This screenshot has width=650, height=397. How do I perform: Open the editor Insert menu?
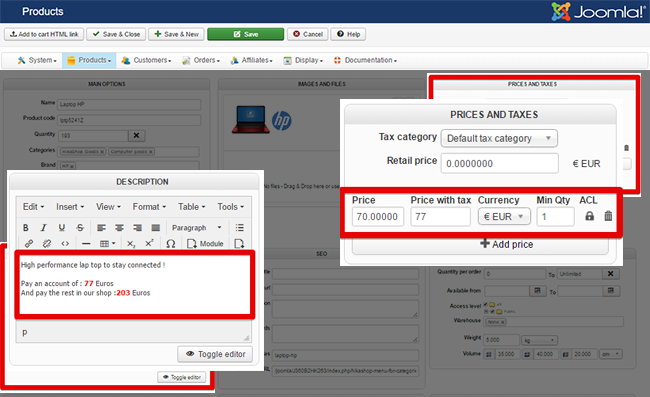(x=70, y=206)
